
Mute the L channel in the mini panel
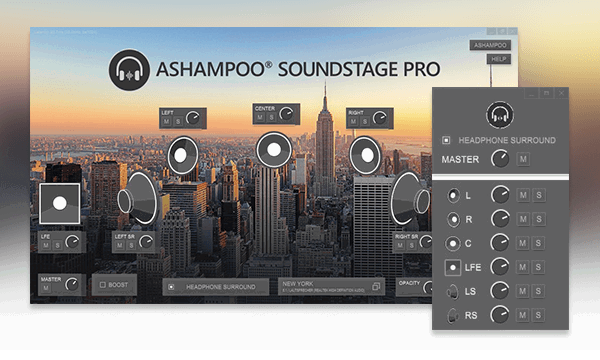(523, 195)
